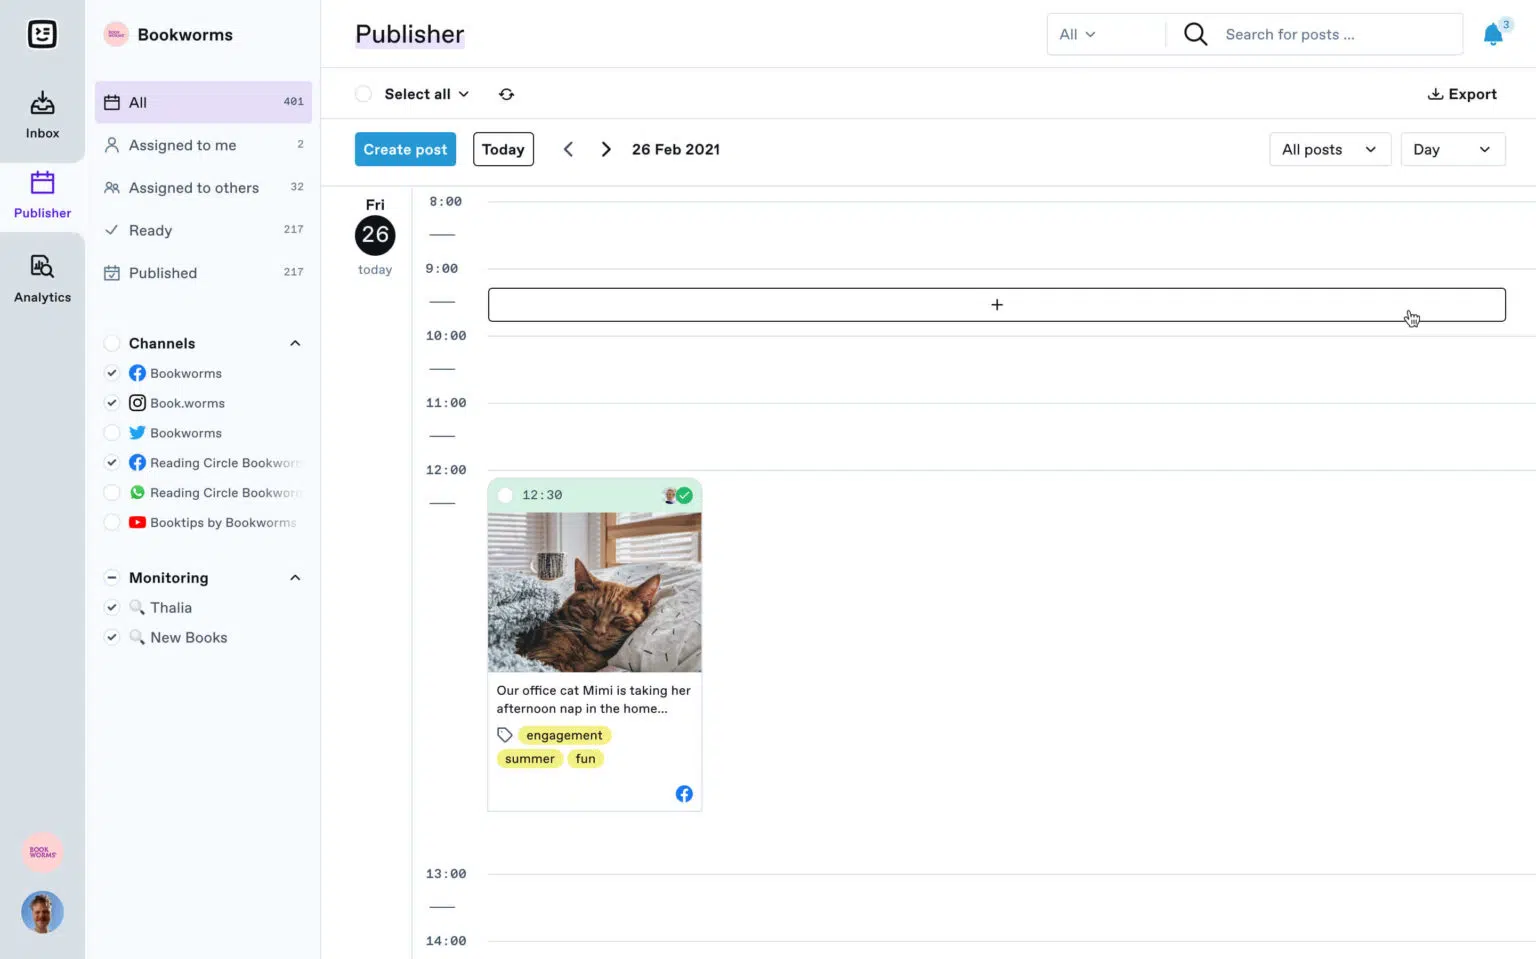Viewport: 1536px width, 959px height.
Task: Click the refresh icon next to Select all
Action: point(506,93)
